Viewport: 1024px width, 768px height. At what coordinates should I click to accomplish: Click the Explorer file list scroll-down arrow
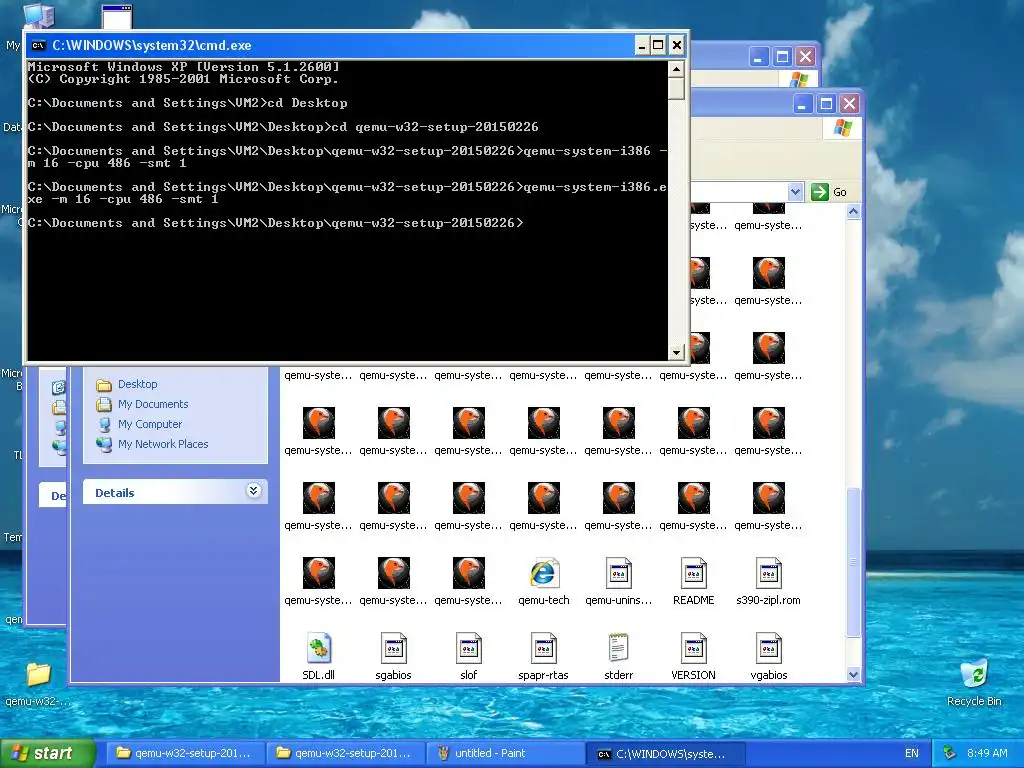tap(853, 675)
